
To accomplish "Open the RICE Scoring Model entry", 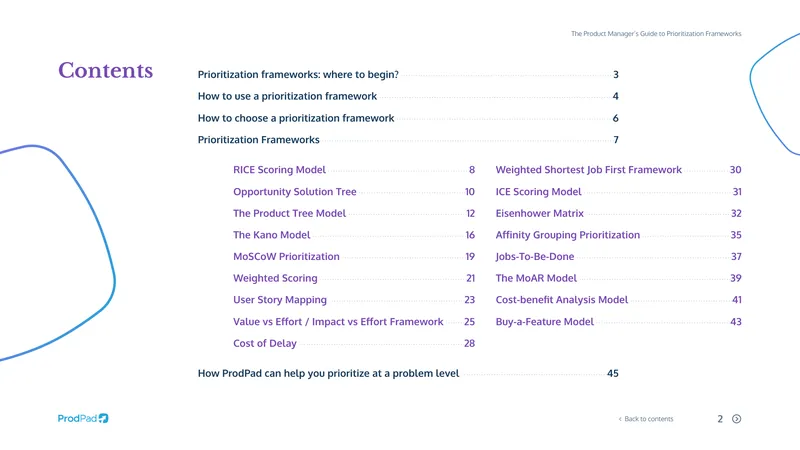I will [354, 170].
